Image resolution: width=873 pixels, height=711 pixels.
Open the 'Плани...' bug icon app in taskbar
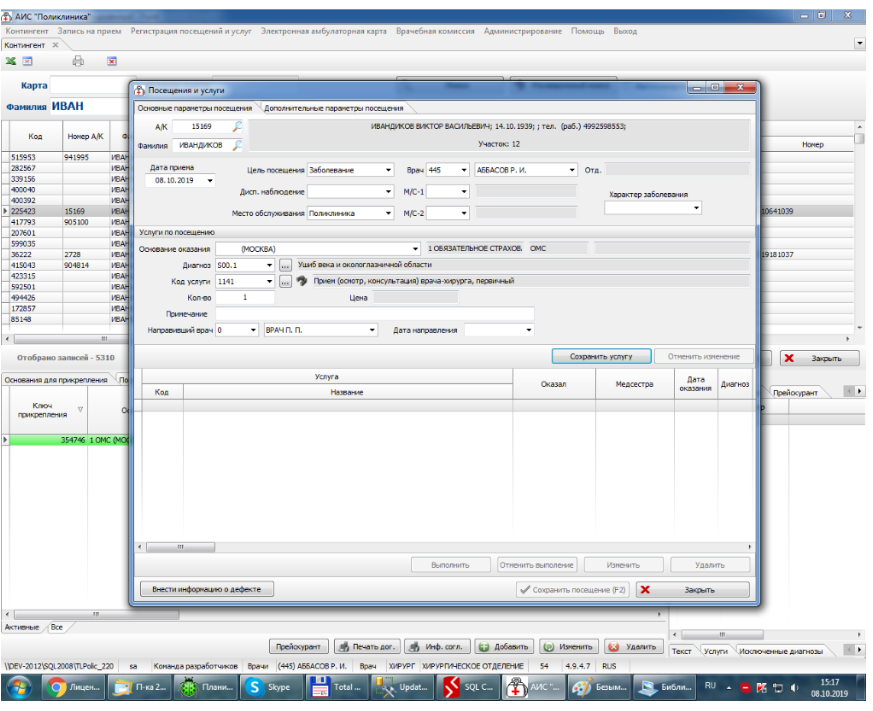(205, 688)
